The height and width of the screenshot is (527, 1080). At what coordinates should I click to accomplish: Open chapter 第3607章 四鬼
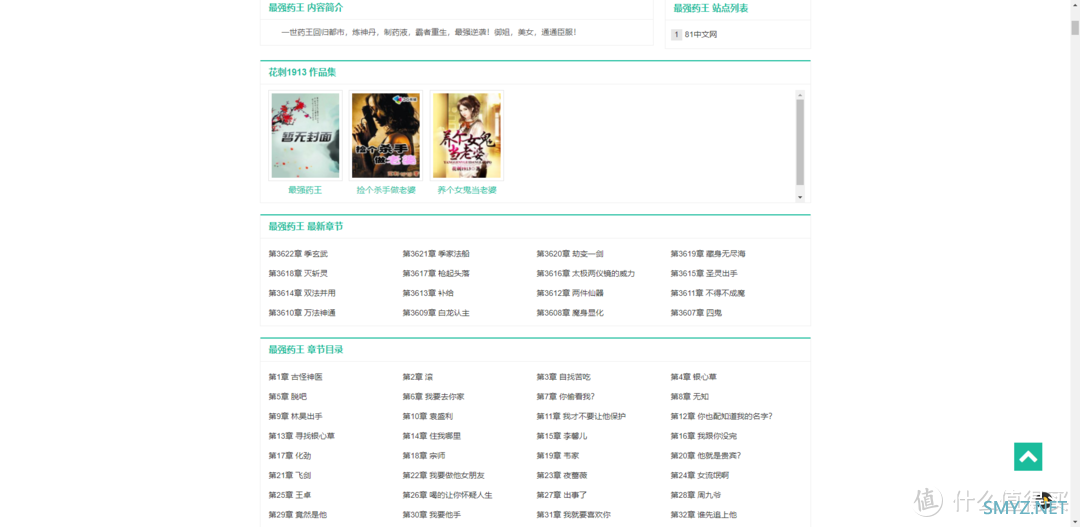tap(696, 313)
